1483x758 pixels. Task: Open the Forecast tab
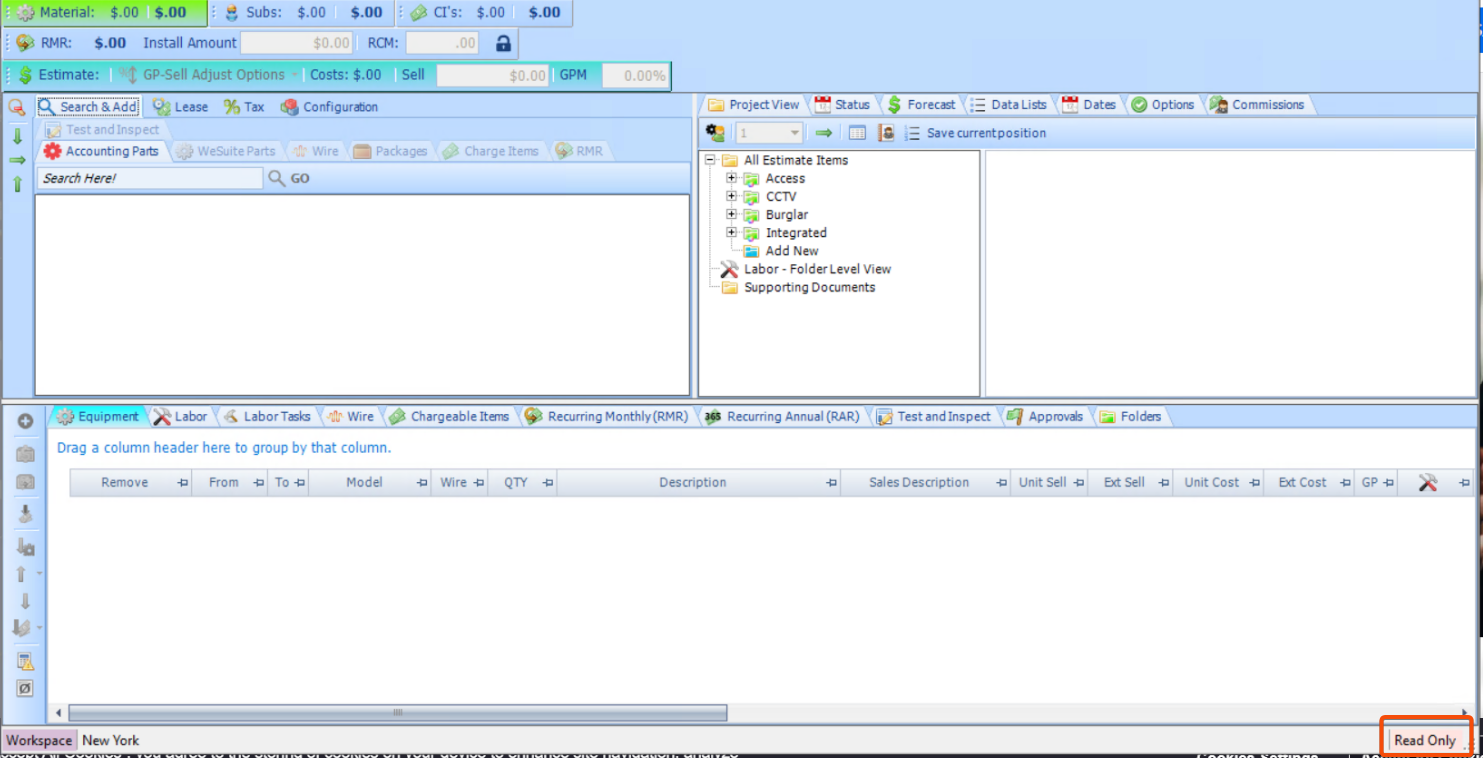point(921,105)
